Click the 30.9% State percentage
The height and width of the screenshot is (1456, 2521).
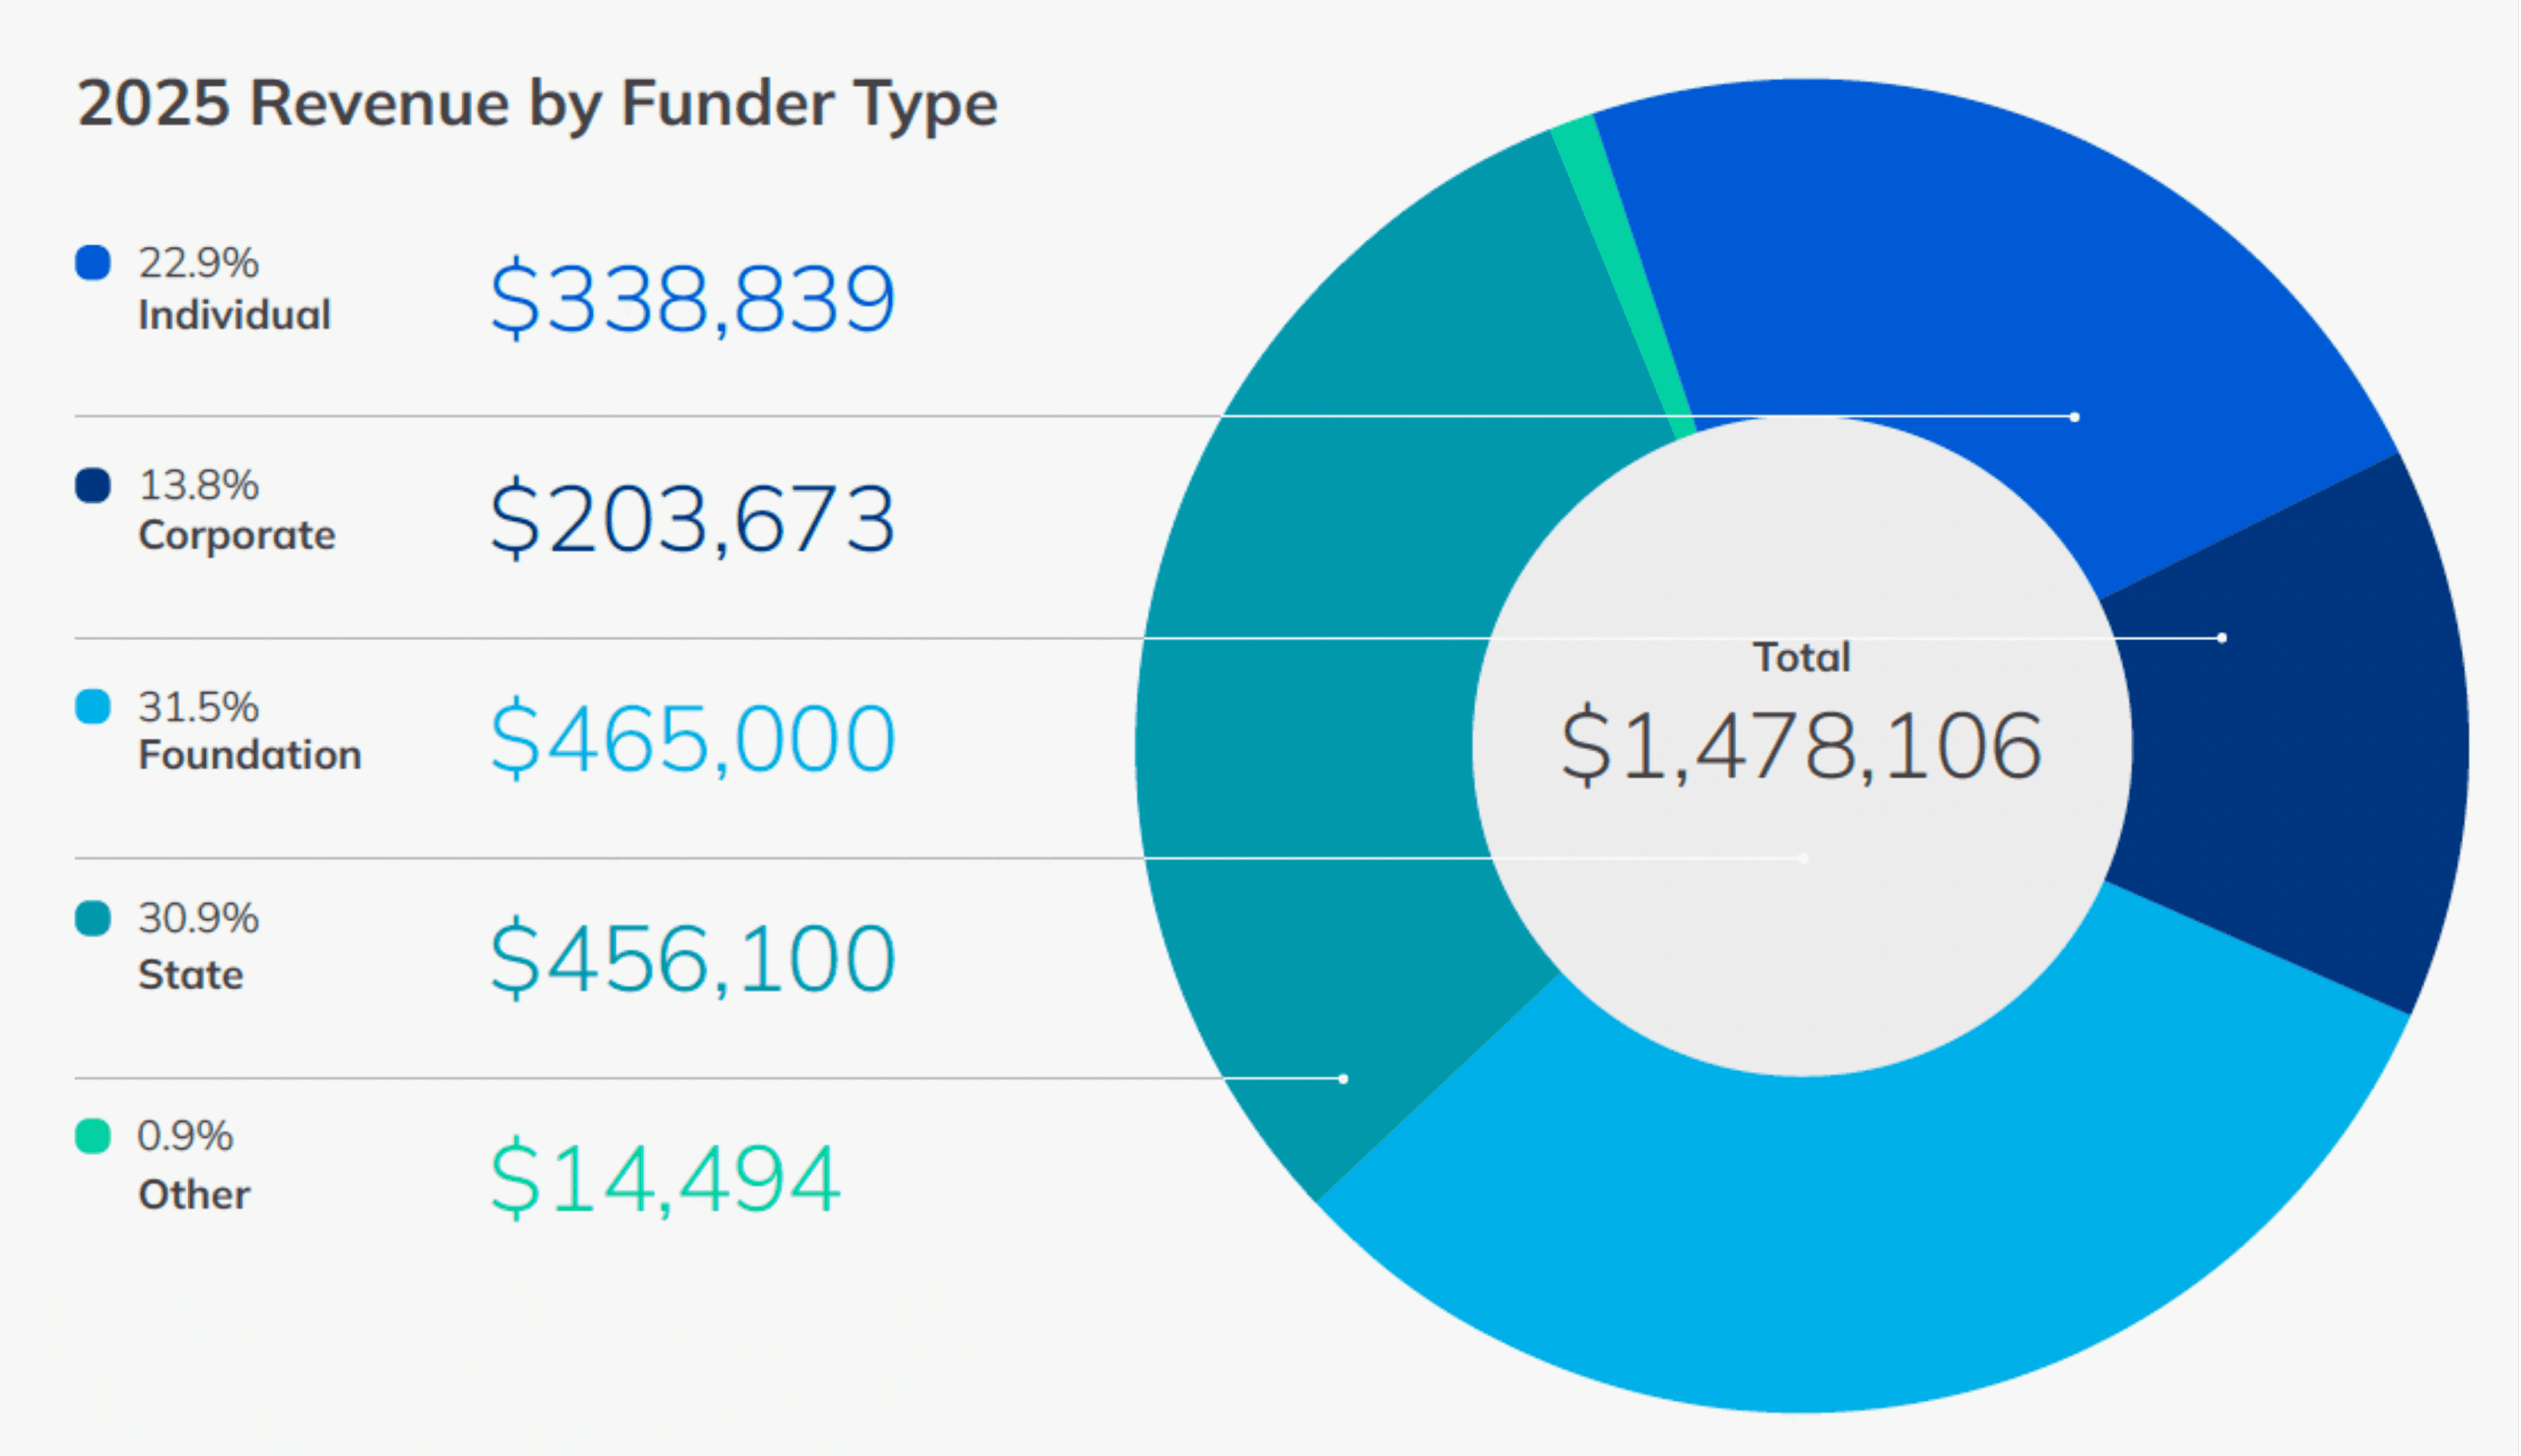coord(198,918)
